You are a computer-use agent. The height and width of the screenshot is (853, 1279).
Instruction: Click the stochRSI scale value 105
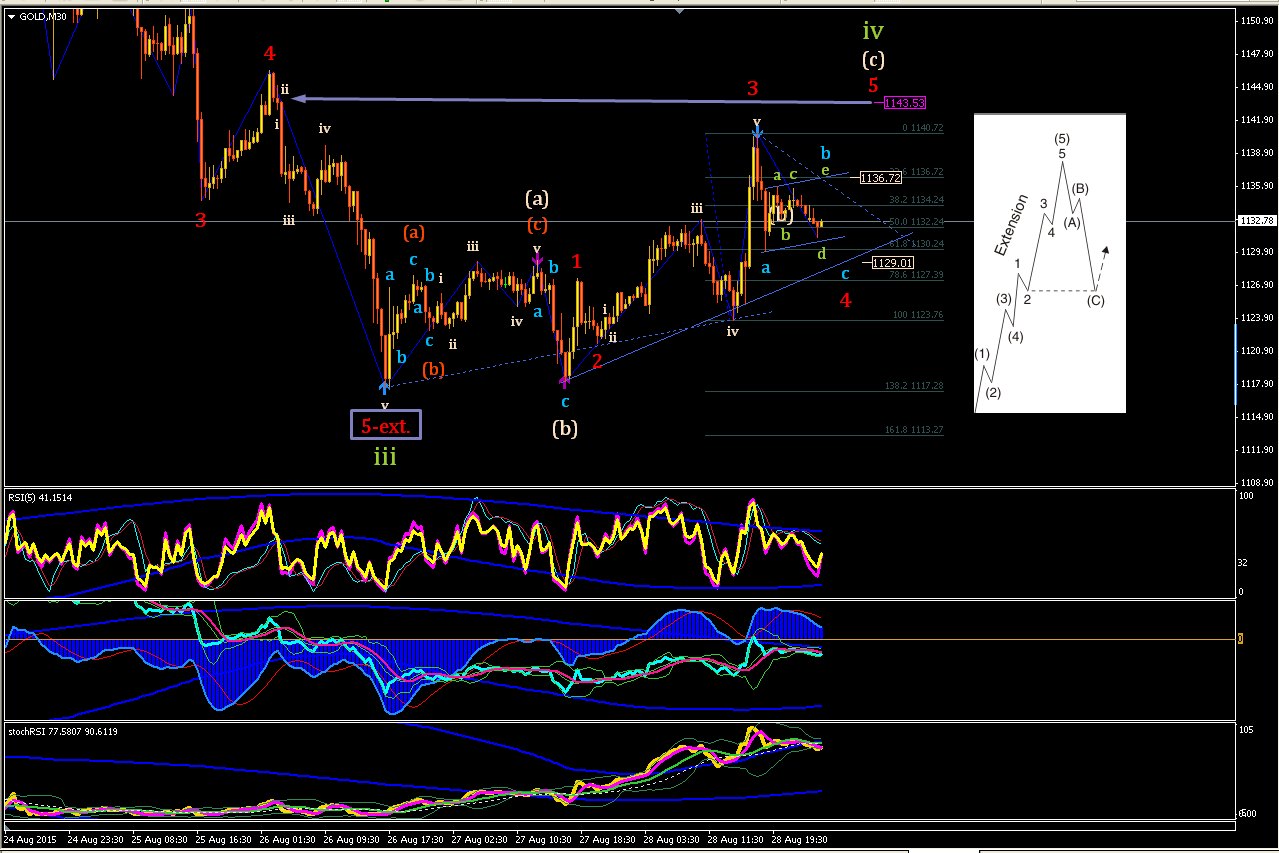[x=1245, y=730]
